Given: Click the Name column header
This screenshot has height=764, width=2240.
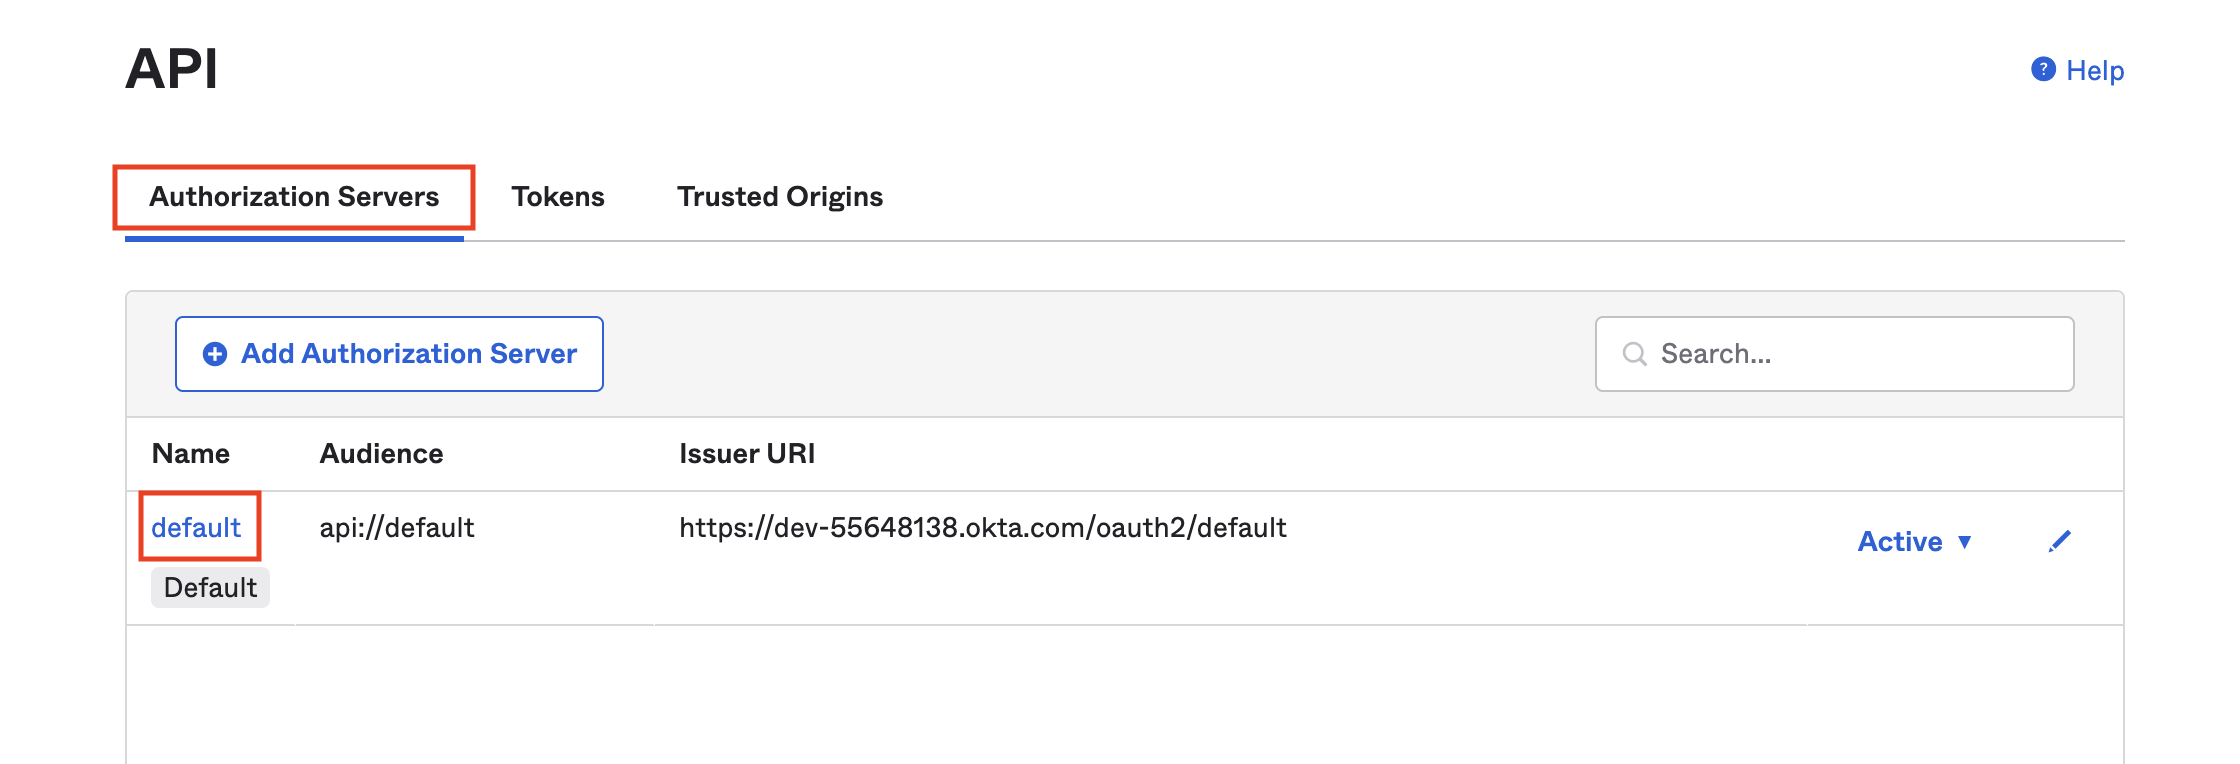Looking at the screenshot, I should pos(191,454).
